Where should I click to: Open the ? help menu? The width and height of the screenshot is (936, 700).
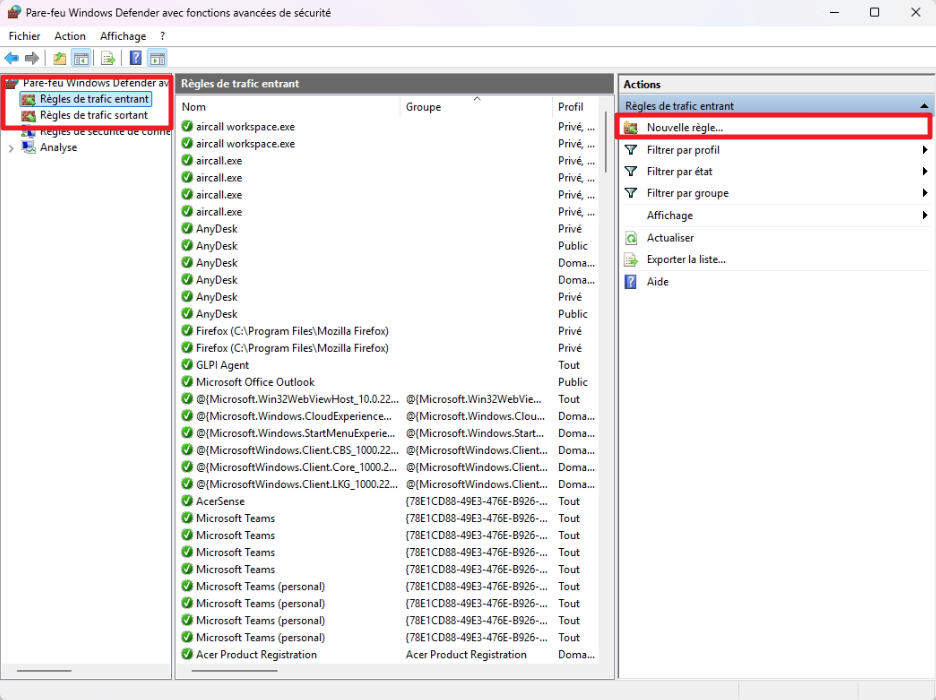point(162,36)
